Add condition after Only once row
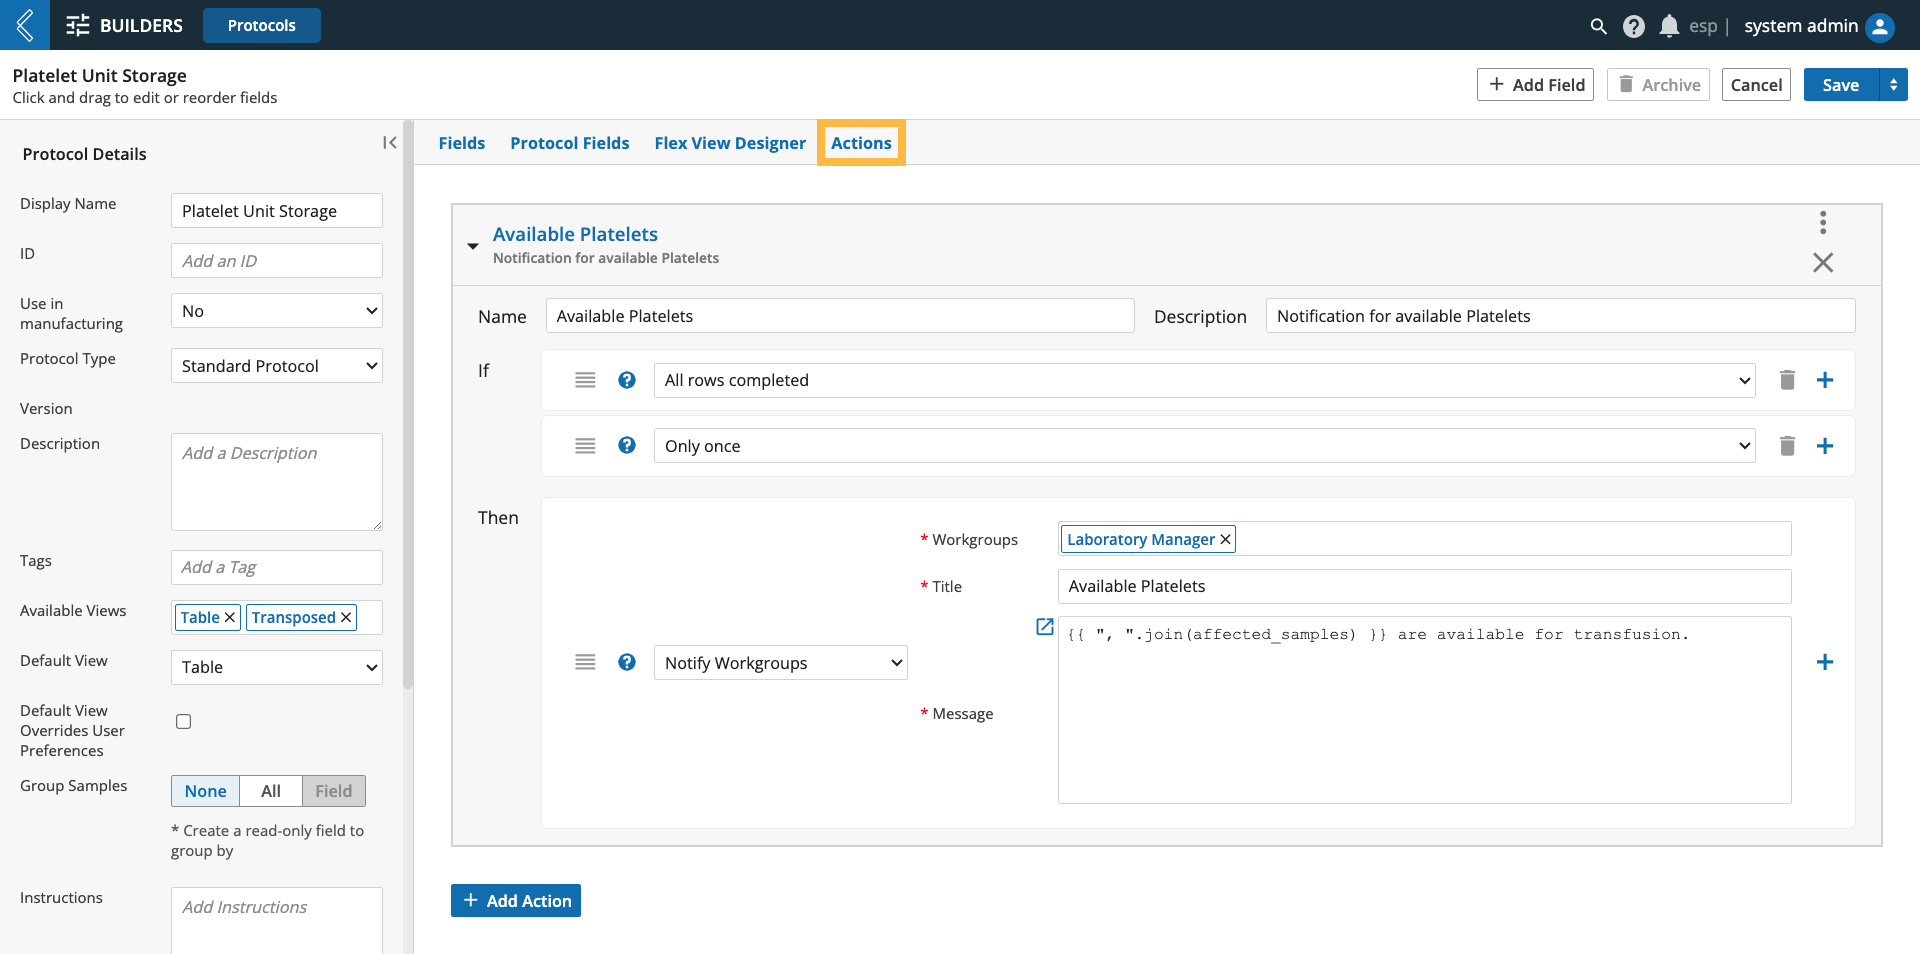The height and width of the screenshot is (954, 1920). pyautogui.click(x=1825, y=446)
